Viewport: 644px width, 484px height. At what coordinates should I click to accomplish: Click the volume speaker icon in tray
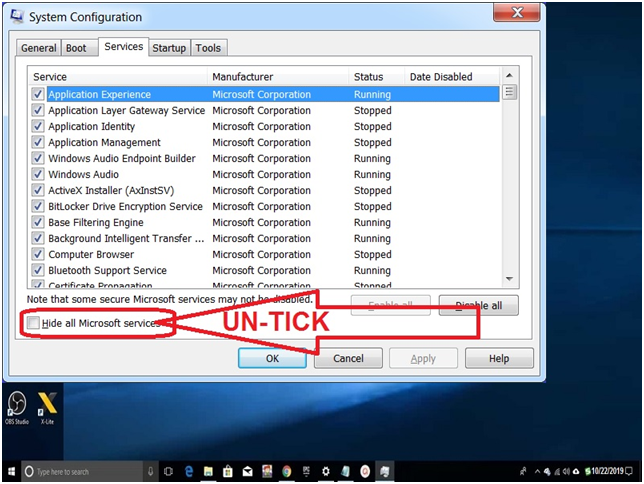coord(567,471)
